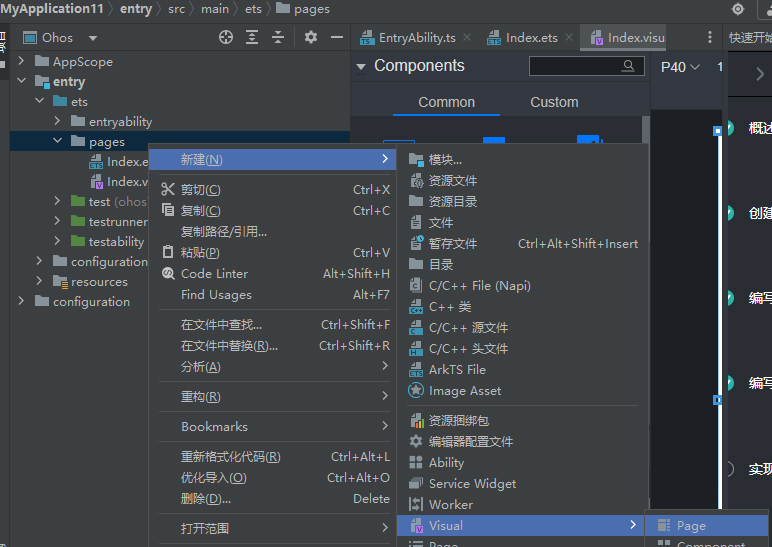The height and width of the screenshot is (547, 772).
Task: Create new 编辑器配置文件 item
Action: point(523,442)
